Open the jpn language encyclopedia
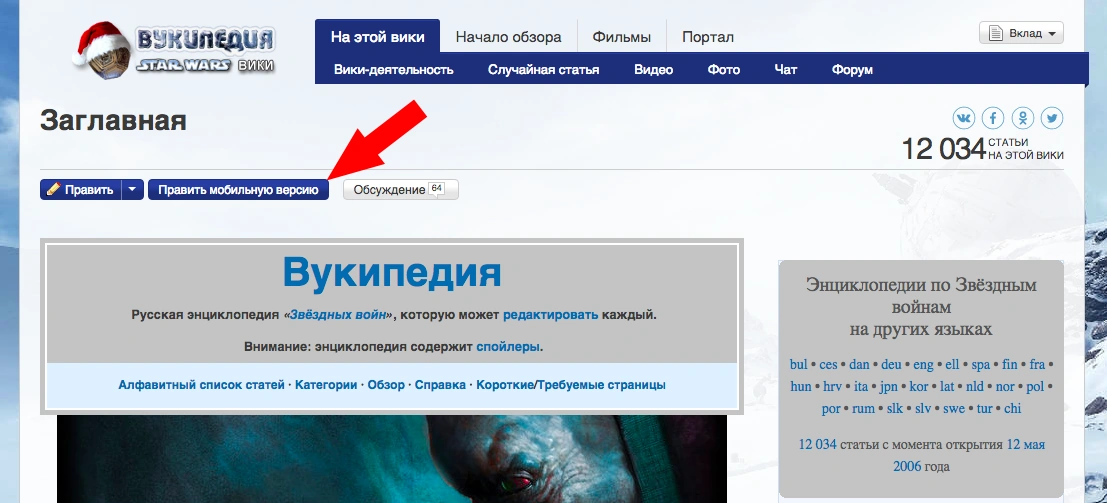This screenshot has height=503, width=1107. 888,386
